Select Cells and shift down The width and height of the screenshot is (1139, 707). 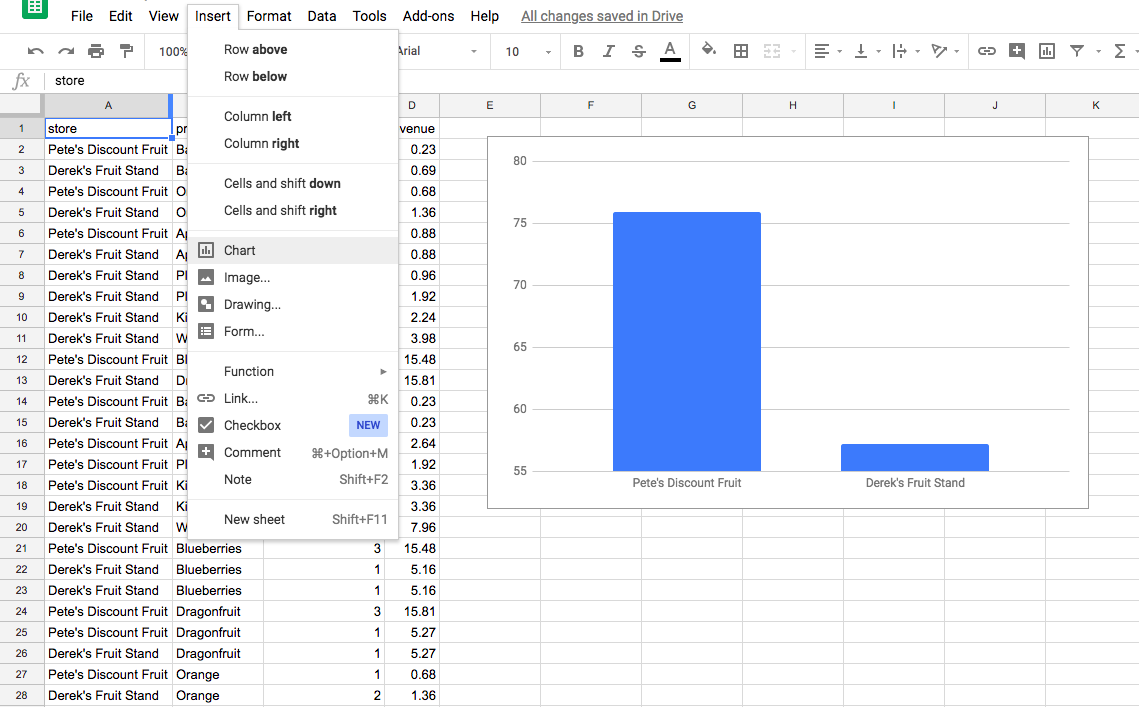coord(293,183)
